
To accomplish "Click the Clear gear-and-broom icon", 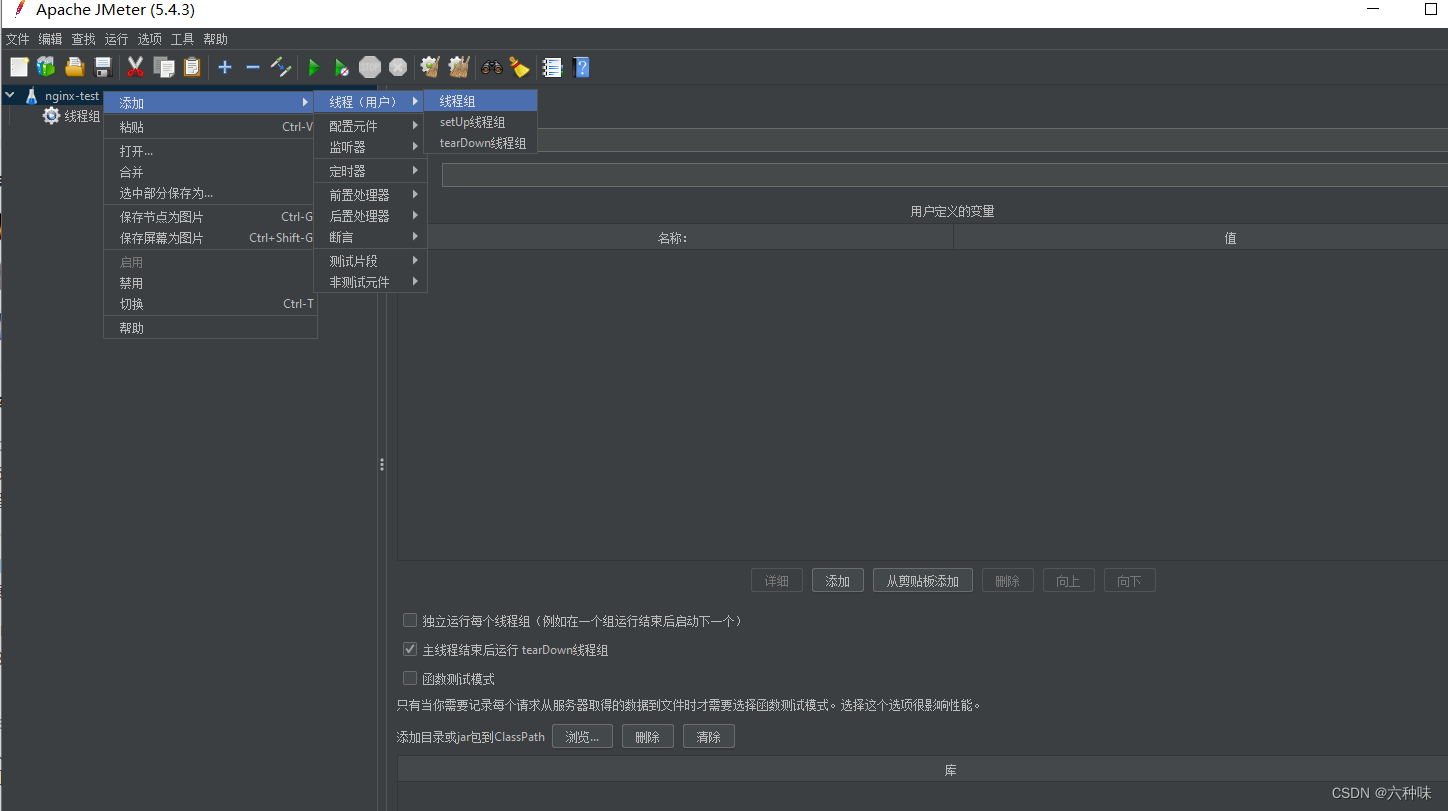I will (x=430, y=67).
